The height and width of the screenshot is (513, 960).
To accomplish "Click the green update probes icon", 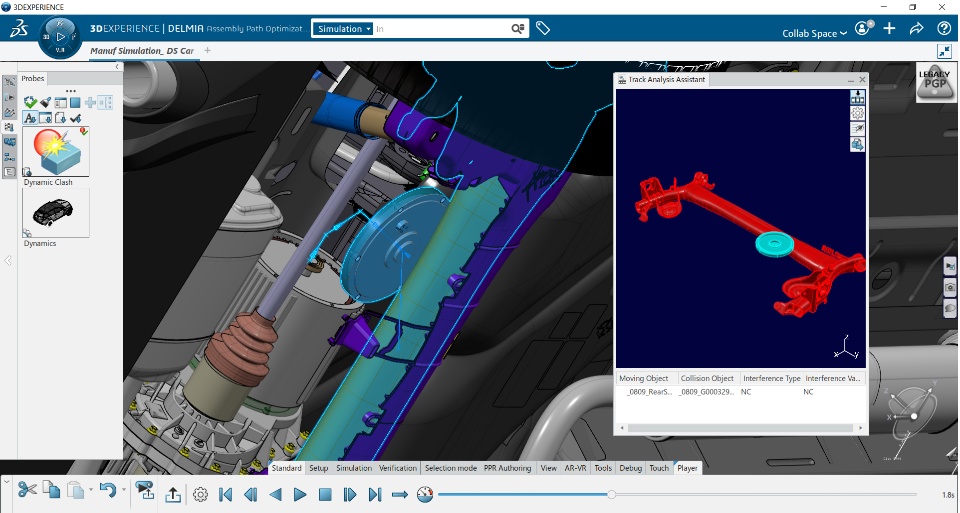I will coord(30,102).
